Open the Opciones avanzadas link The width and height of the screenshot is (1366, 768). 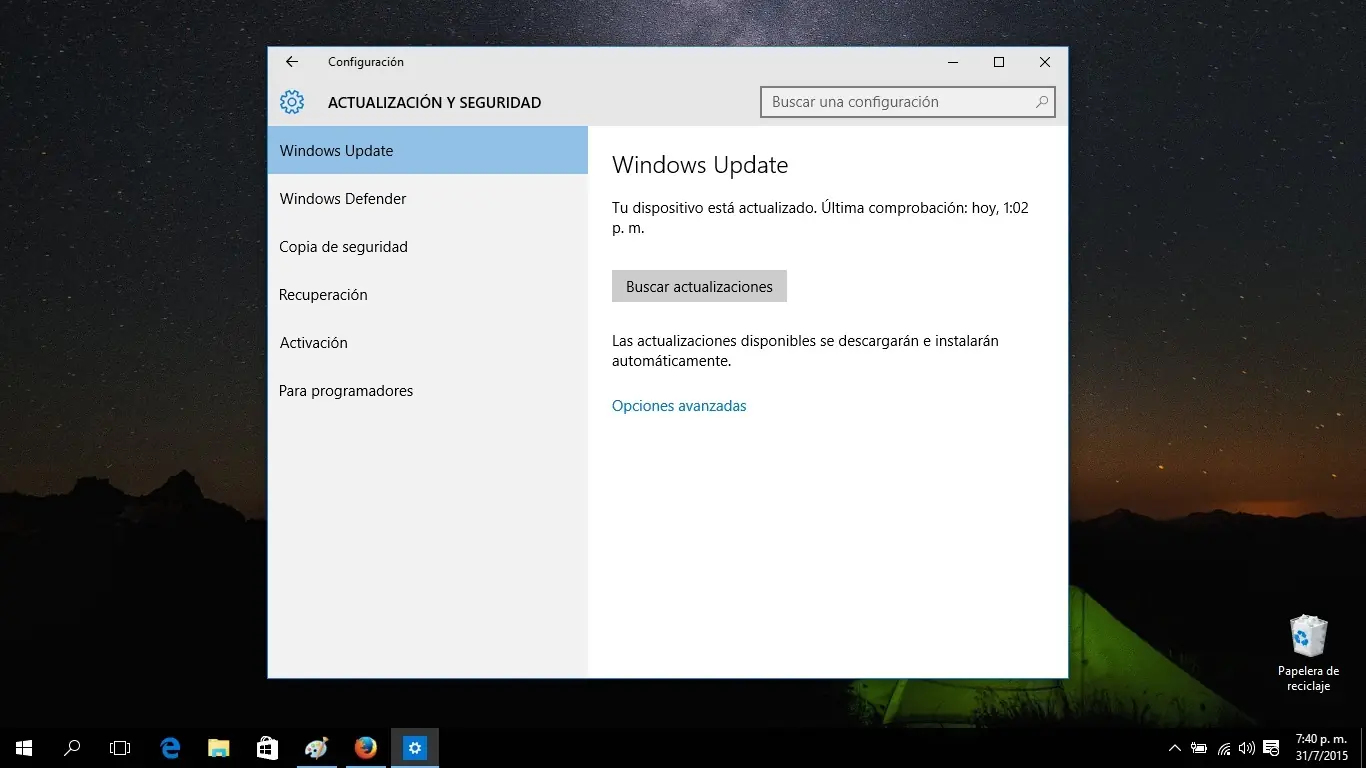coord(679,406)
